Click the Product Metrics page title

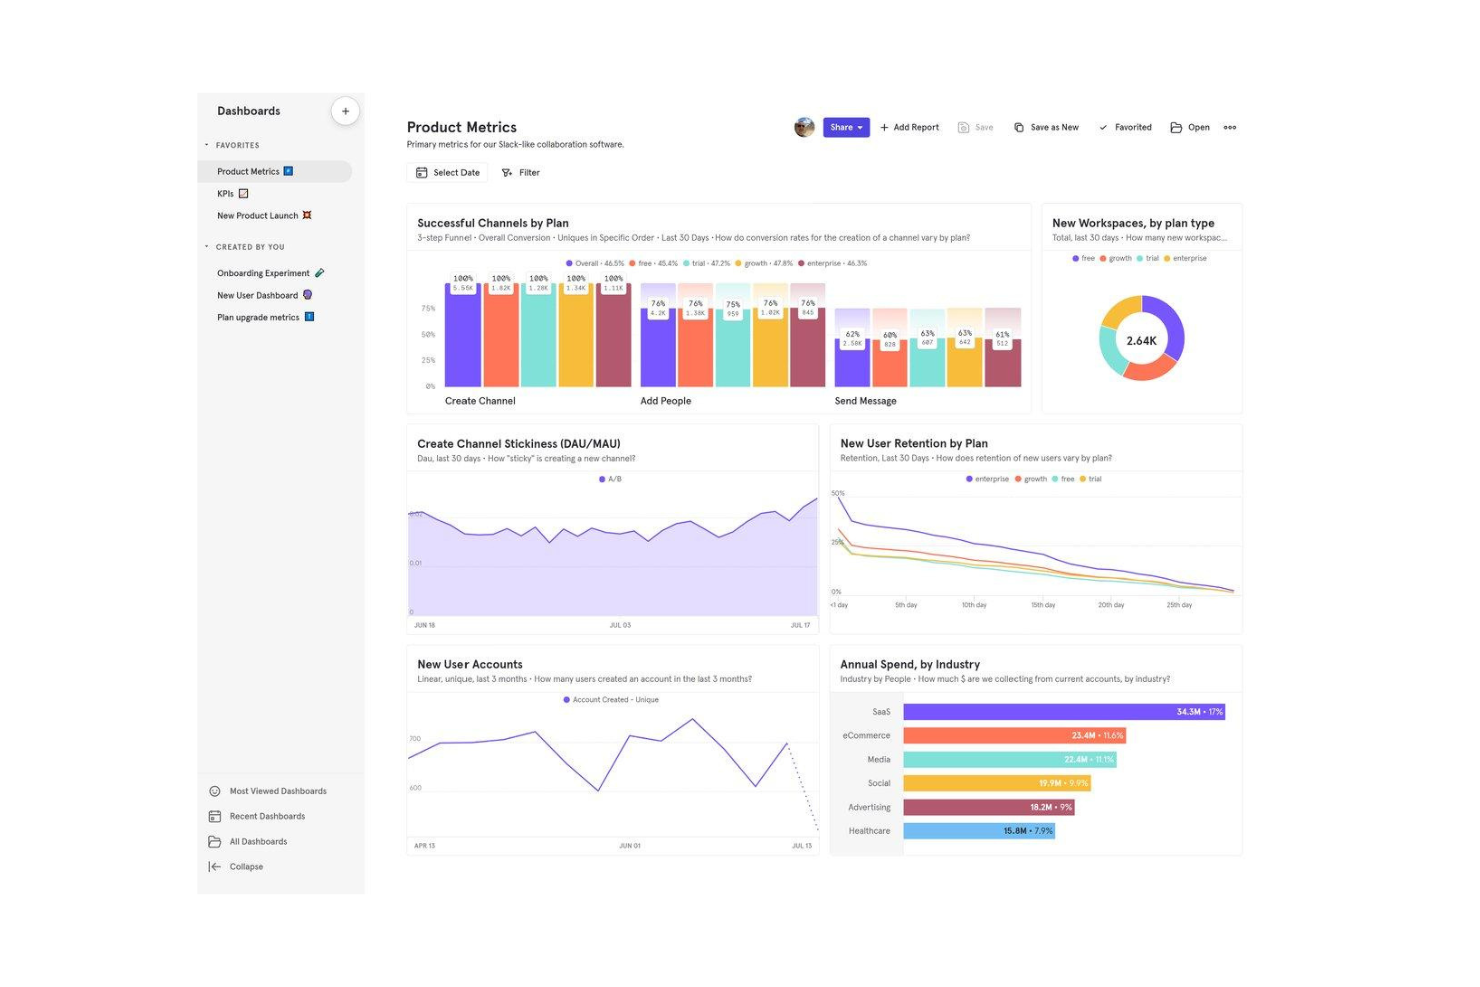(462, 127)
